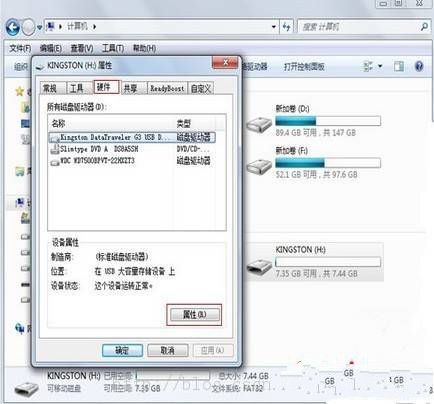Image resolution: width=434 pixels, height=404 pixels.
Task: Toggle the preview pane icon
Action: pyautogui.click(x=399, y=66)
